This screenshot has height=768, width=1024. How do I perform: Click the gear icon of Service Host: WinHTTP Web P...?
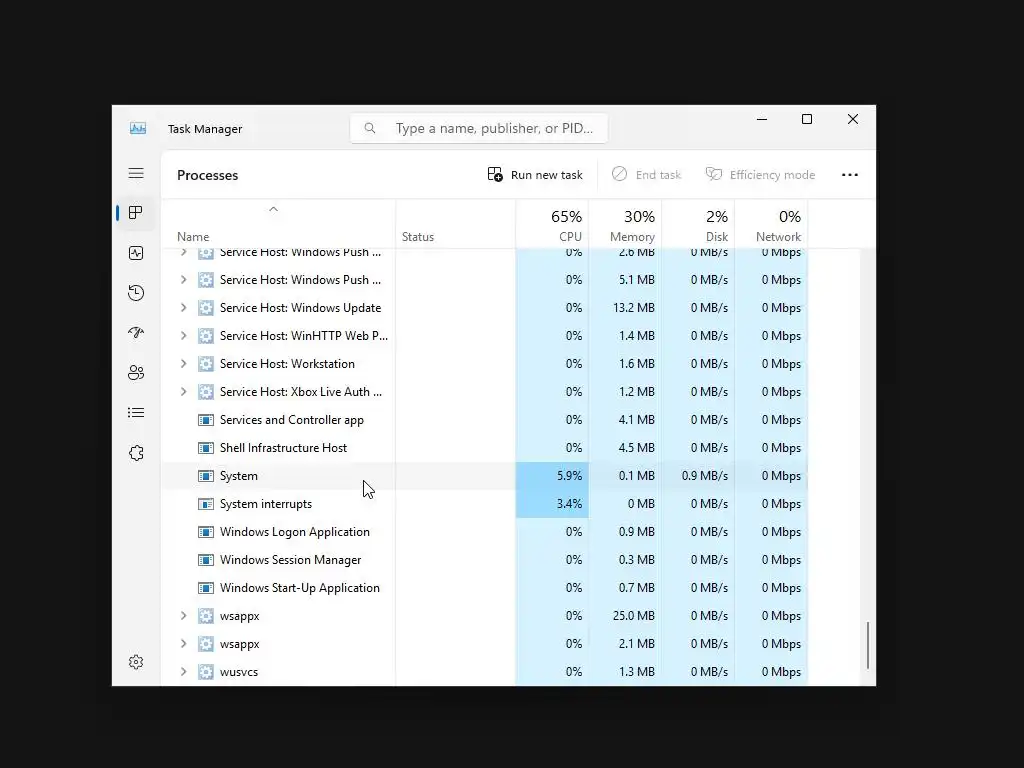coord(206,336)
